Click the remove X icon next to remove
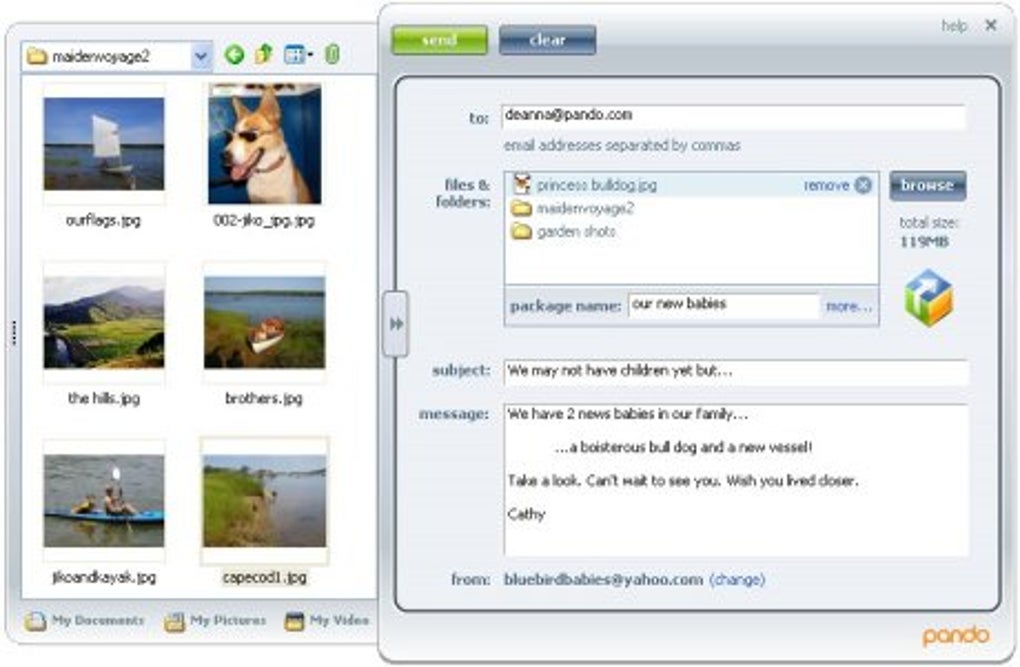Screen dimensions: 1020x667 coord(863,185)
